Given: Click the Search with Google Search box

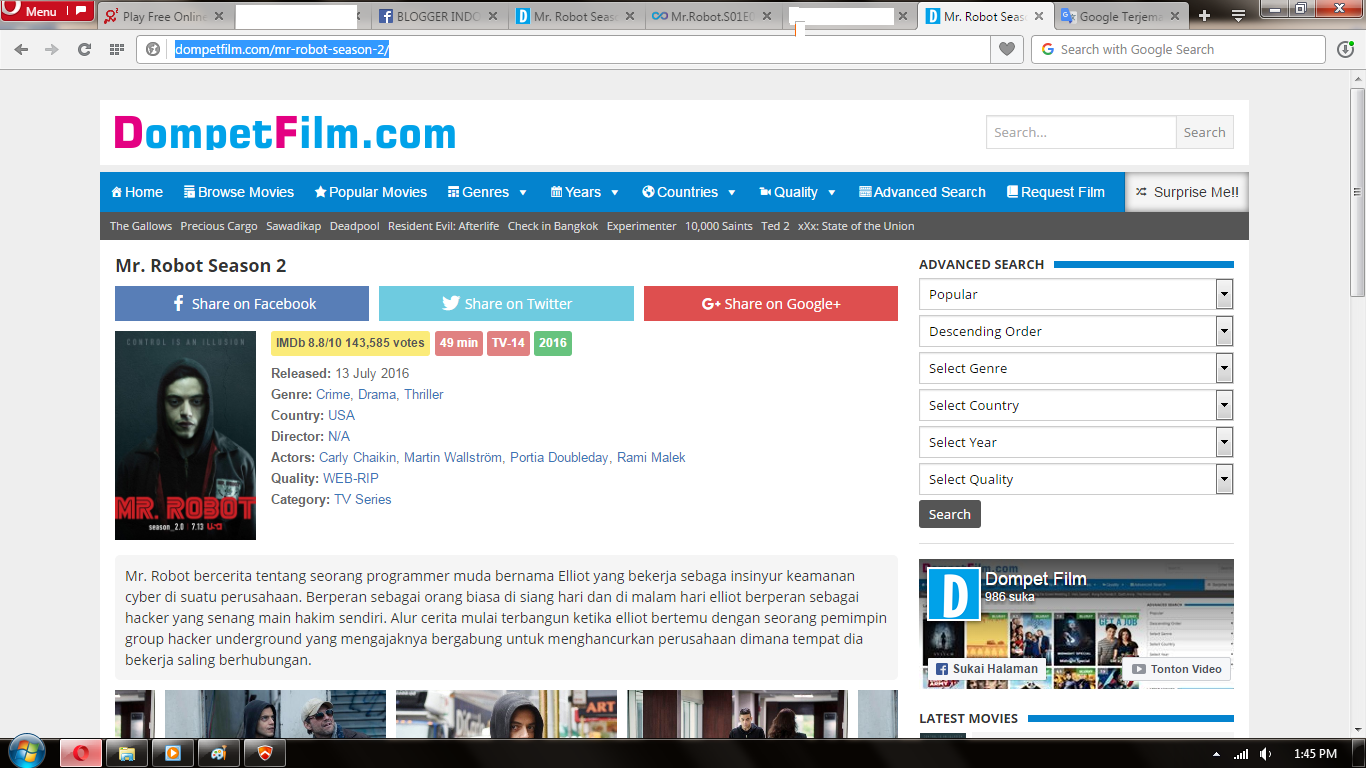Looking at the screenshot, I should point(1180,49).
